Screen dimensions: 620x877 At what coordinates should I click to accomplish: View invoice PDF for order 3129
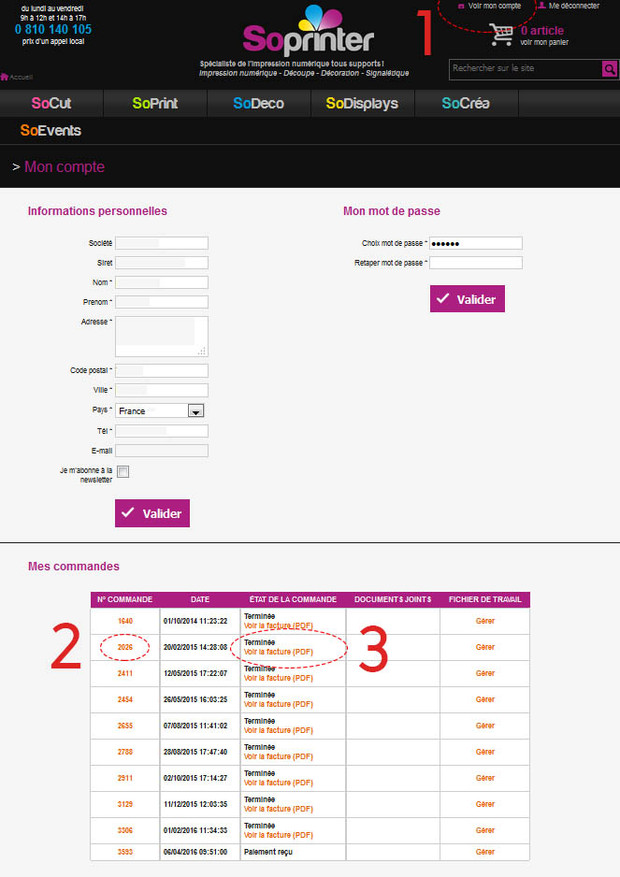point(278,809)
